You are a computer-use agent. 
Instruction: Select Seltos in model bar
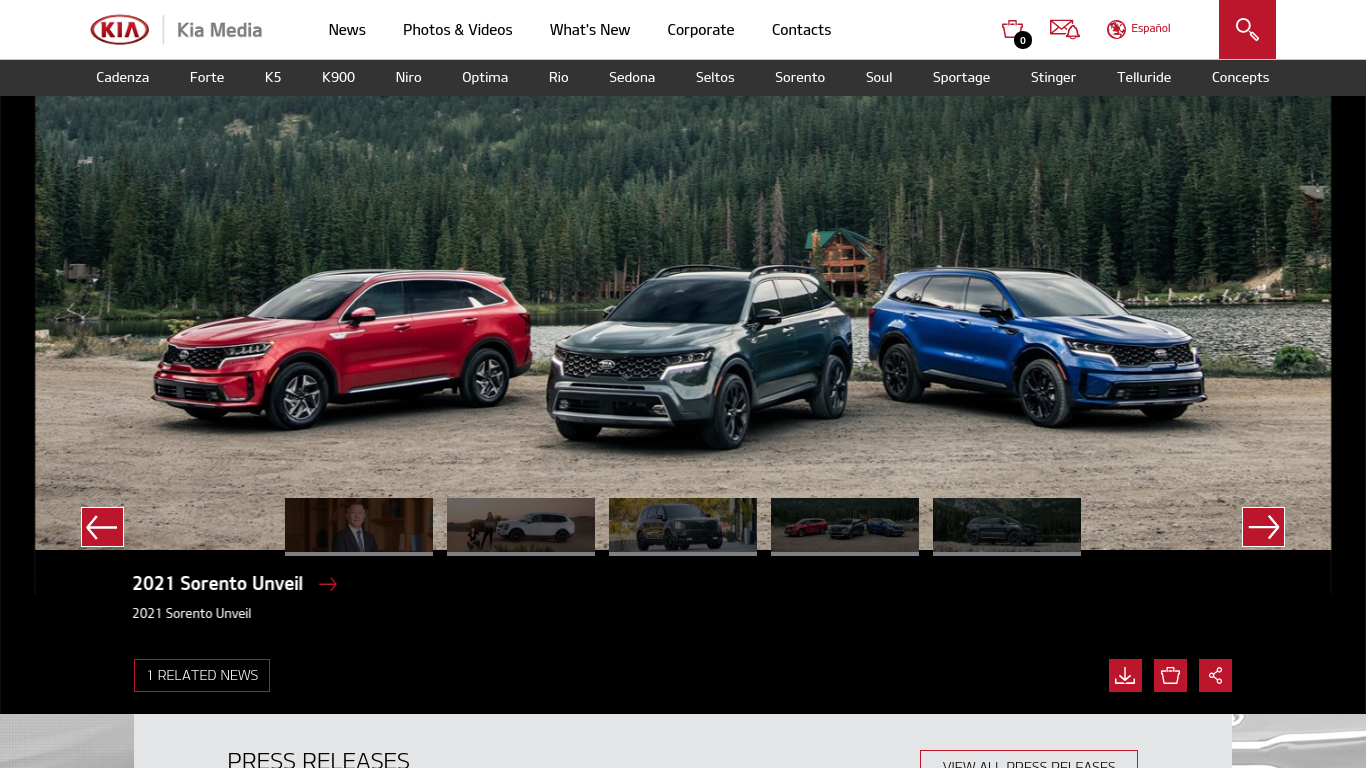click(715, 77)
